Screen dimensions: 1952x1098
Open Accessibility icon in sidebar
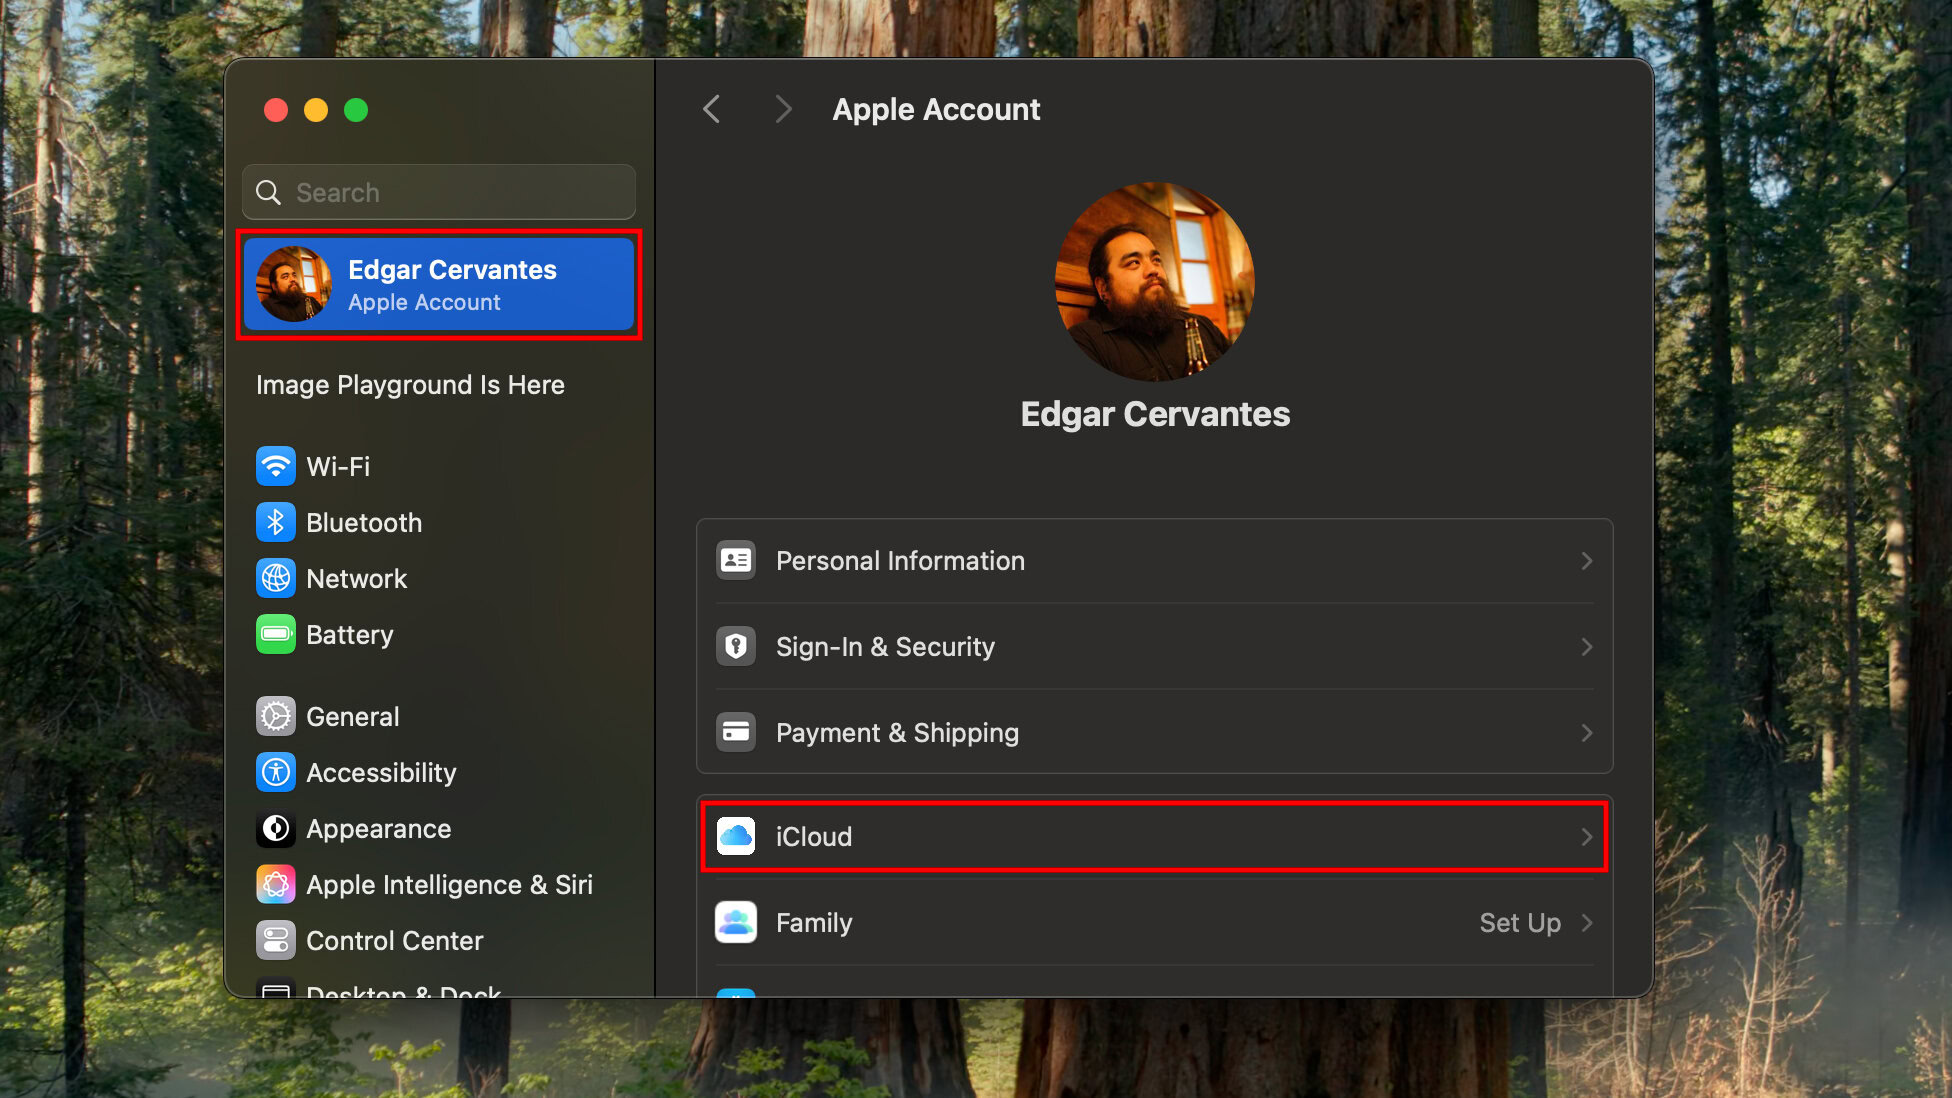tap(276, 772)
